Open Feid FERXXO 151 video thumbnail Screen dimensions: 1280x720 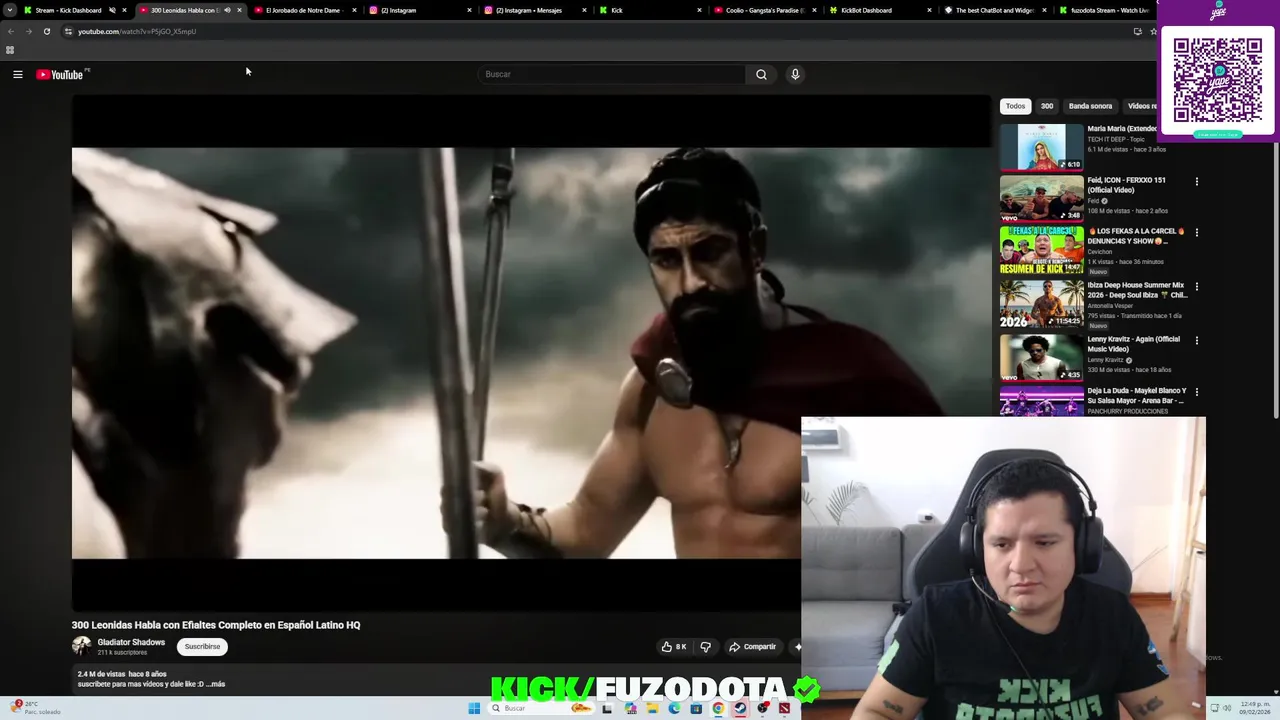click(x=1042, y=198)
